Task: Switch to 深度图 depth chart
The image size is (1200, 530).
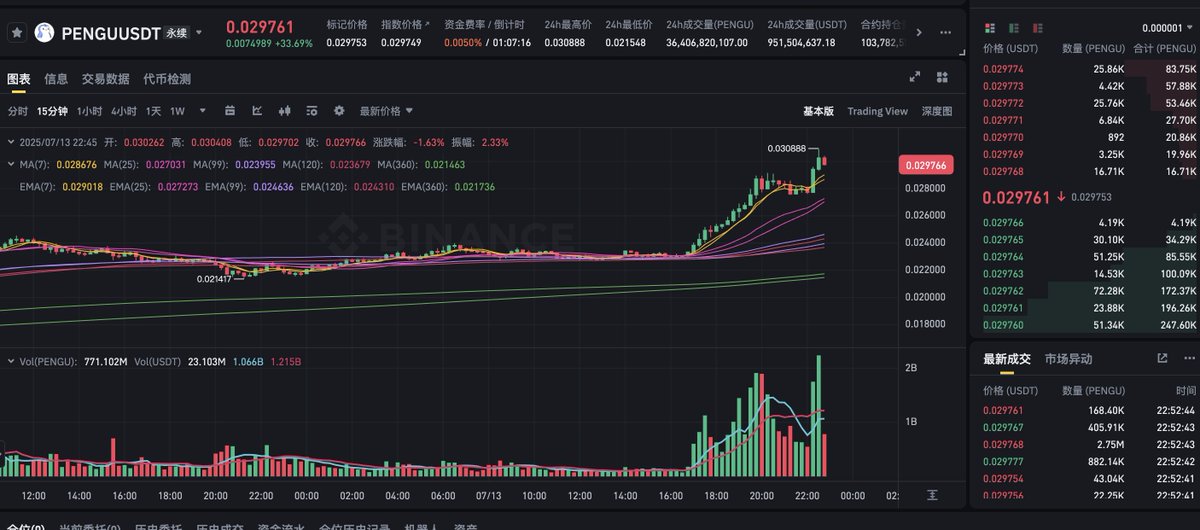Action: (x=937, y=111)
